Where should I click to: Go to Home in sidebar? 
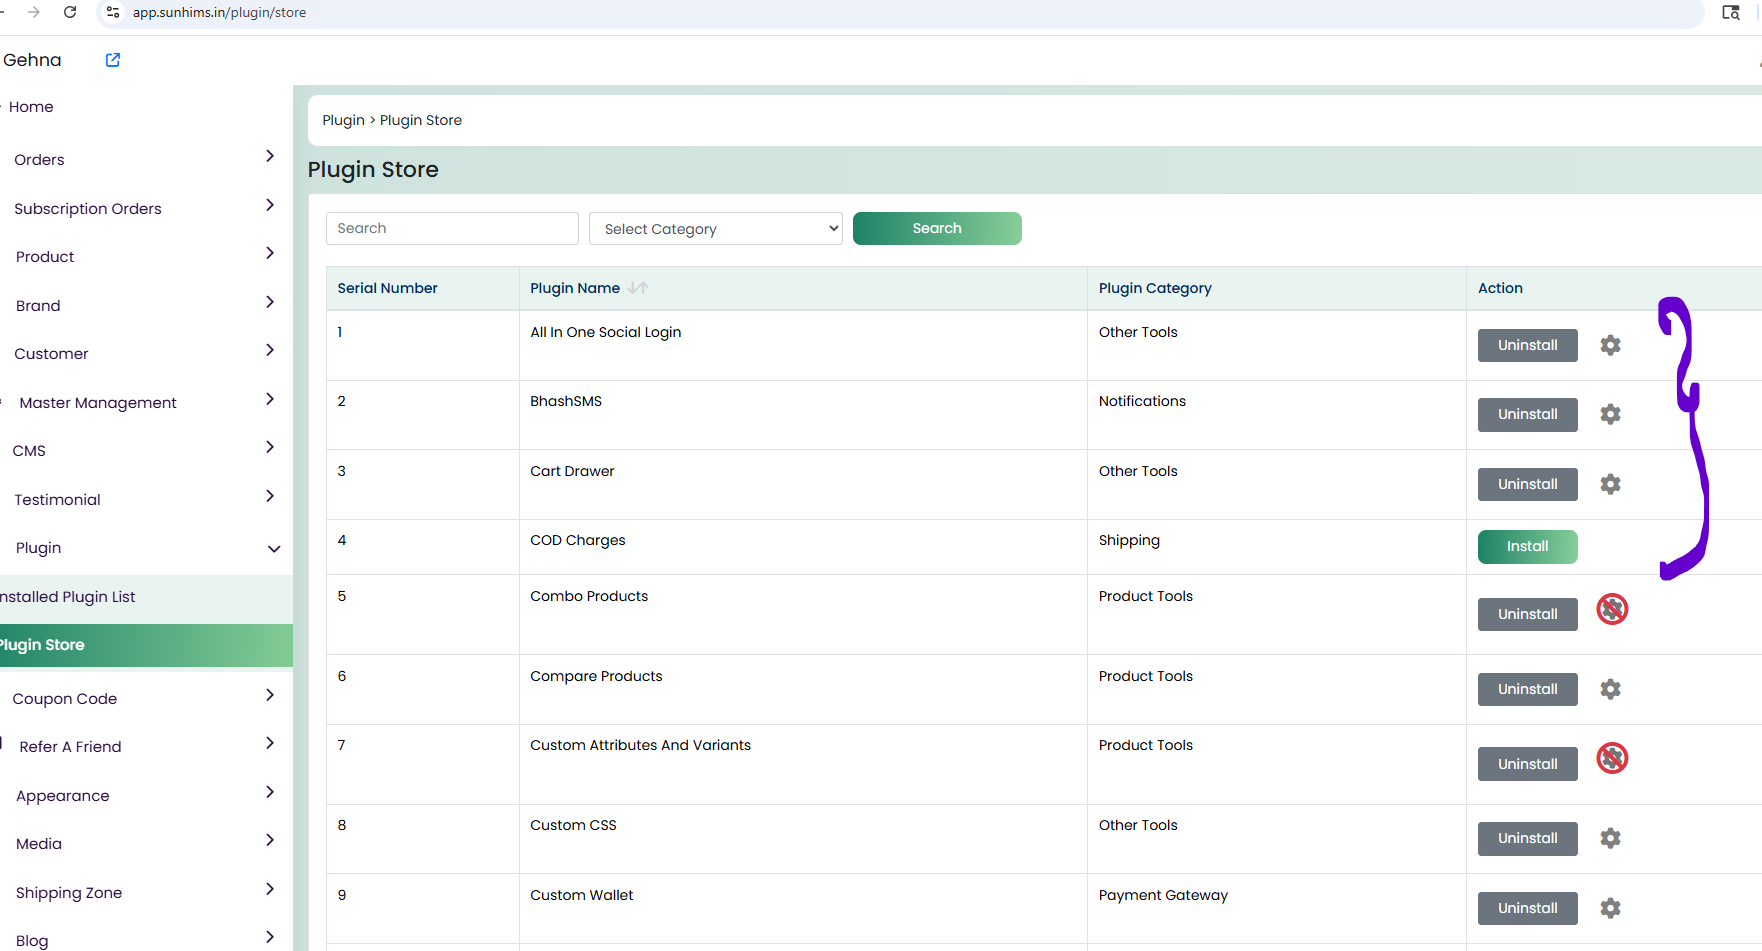click(x=31, y=107)
